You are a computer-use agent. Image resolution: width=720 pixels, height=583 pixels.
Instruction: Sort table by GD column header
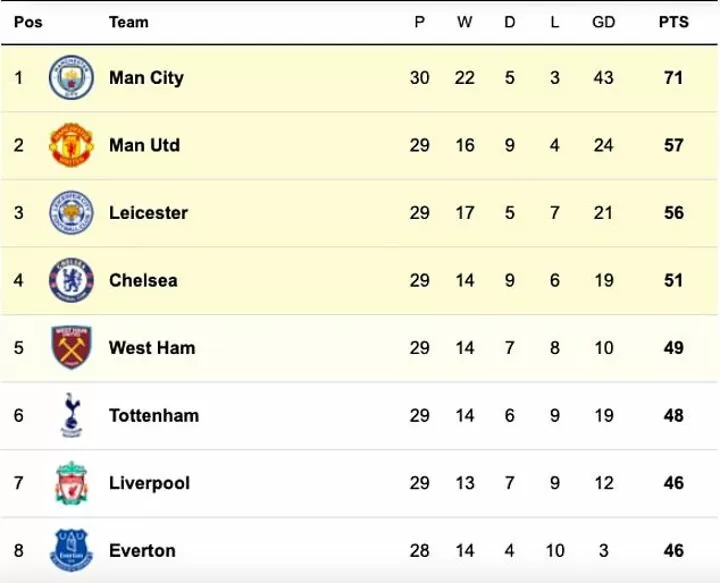603,22
